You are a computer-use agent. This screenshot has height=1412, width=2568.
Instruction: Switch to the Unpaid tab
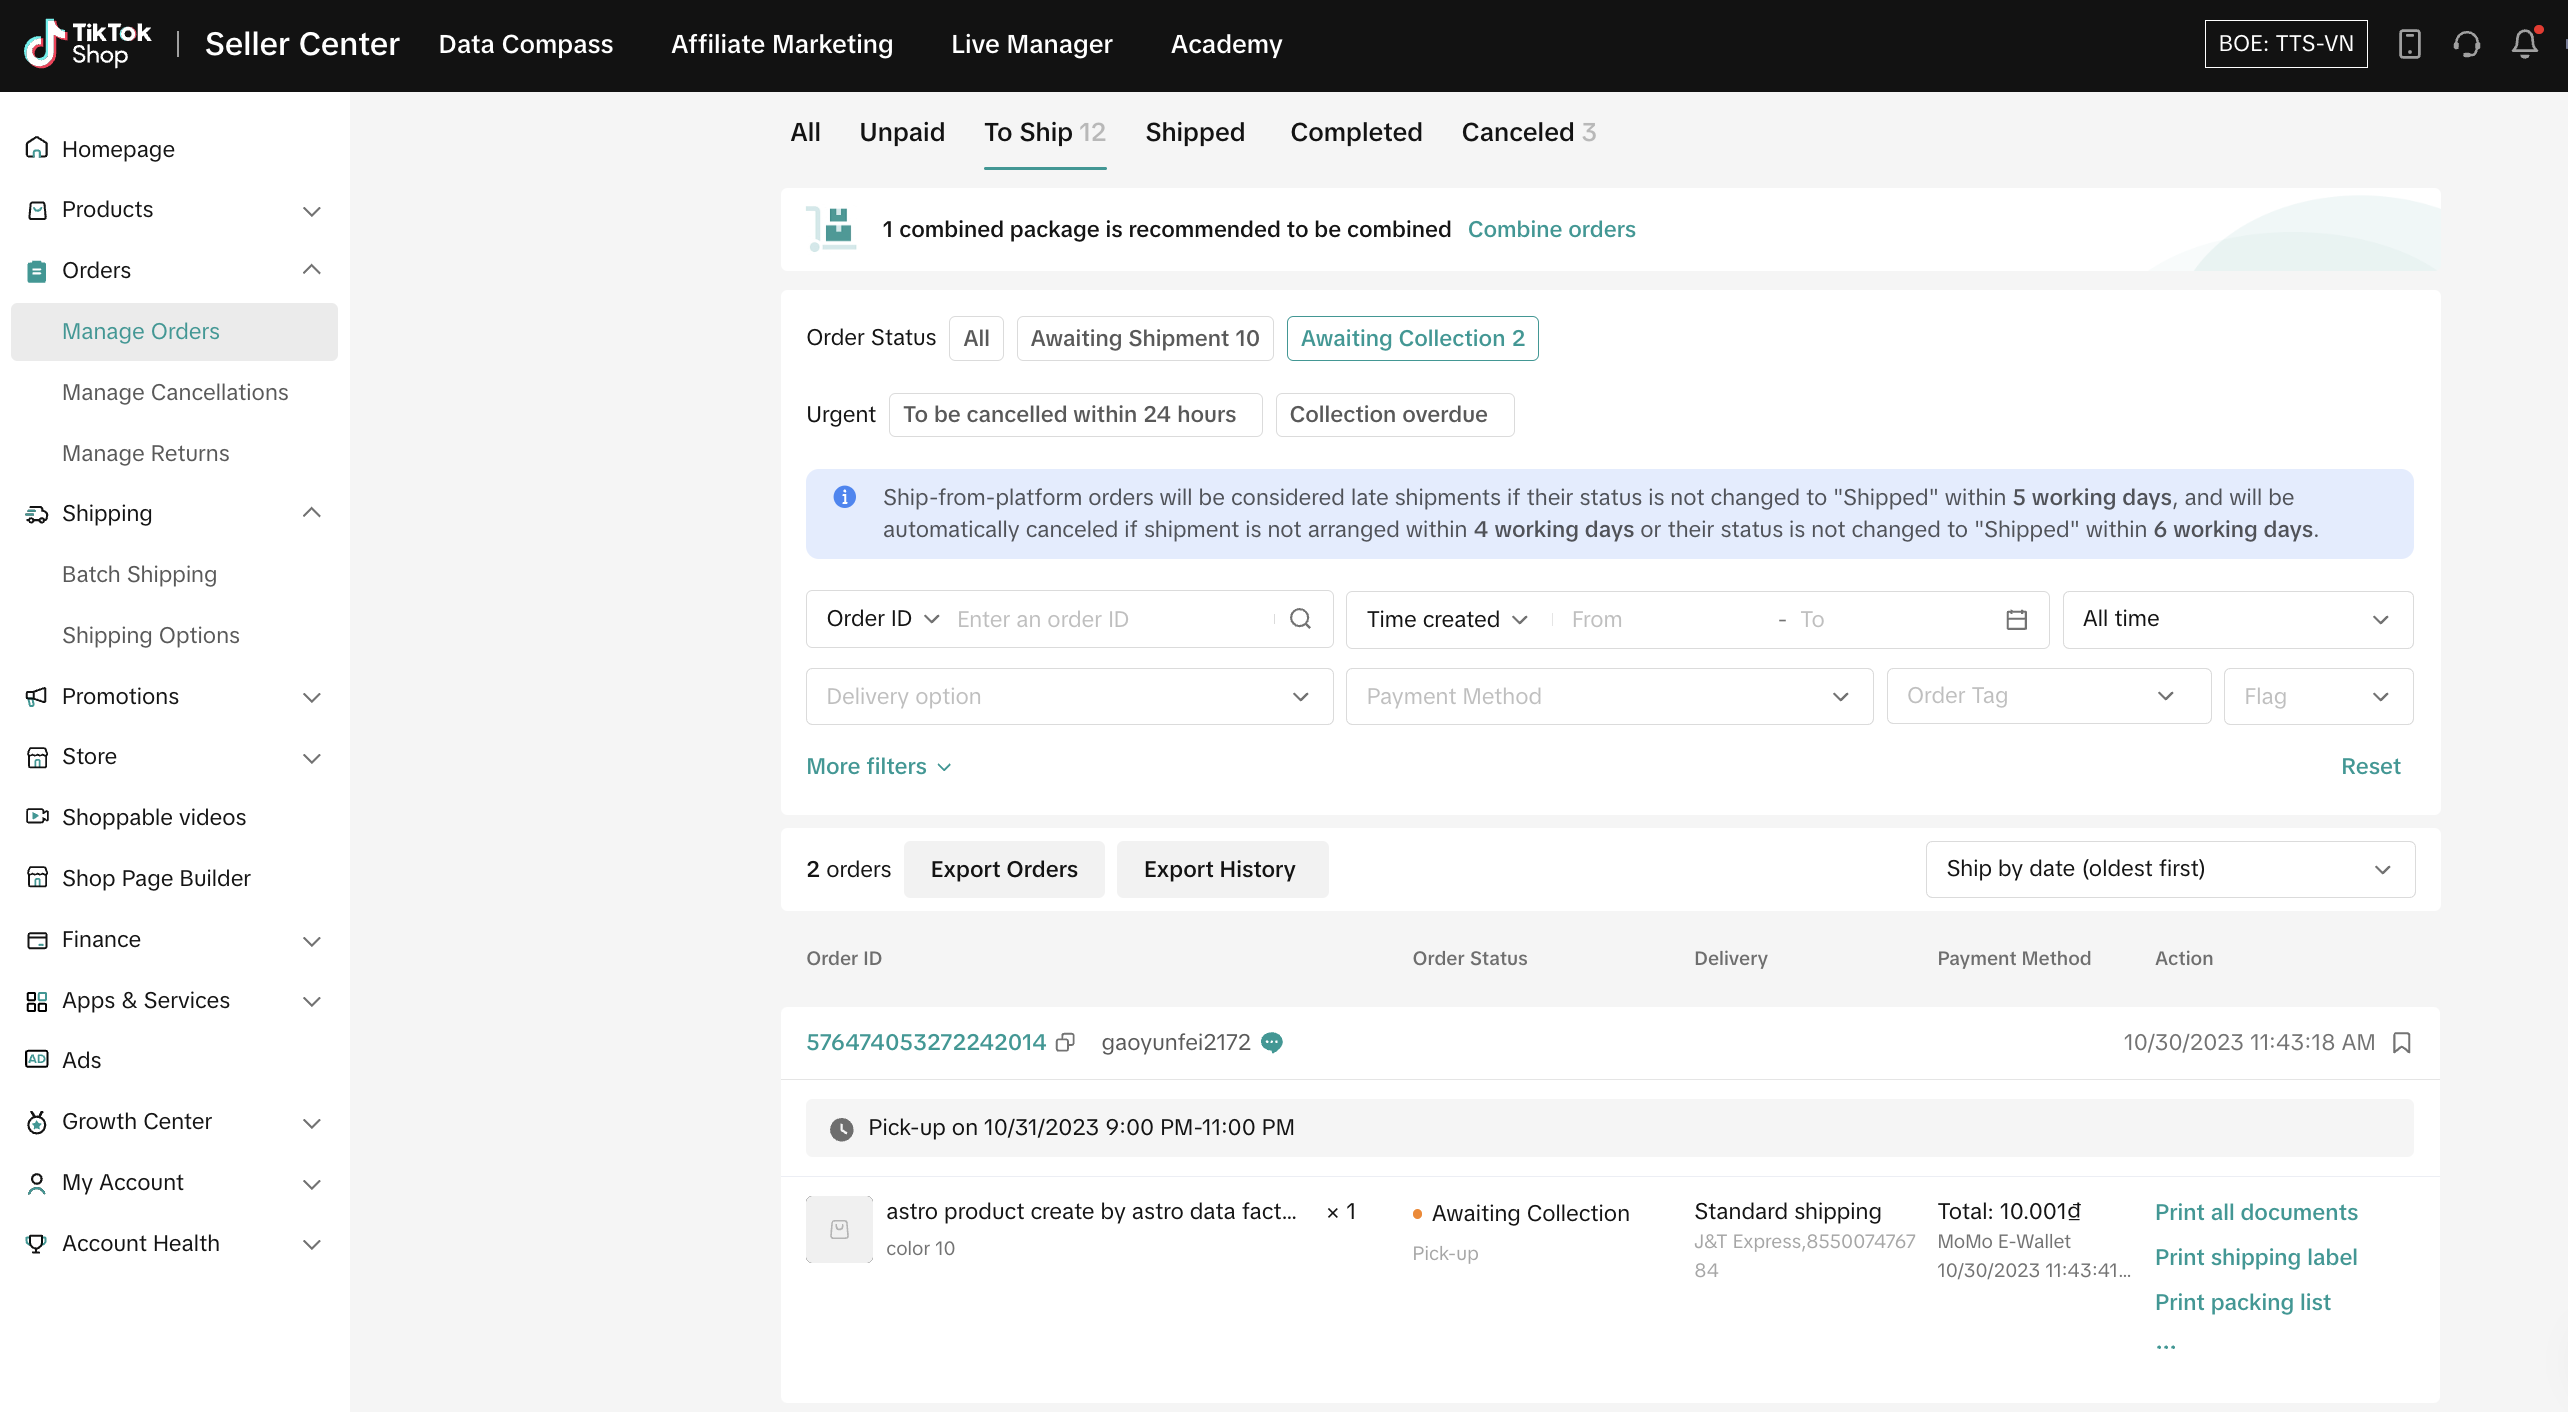coord(902,133)
